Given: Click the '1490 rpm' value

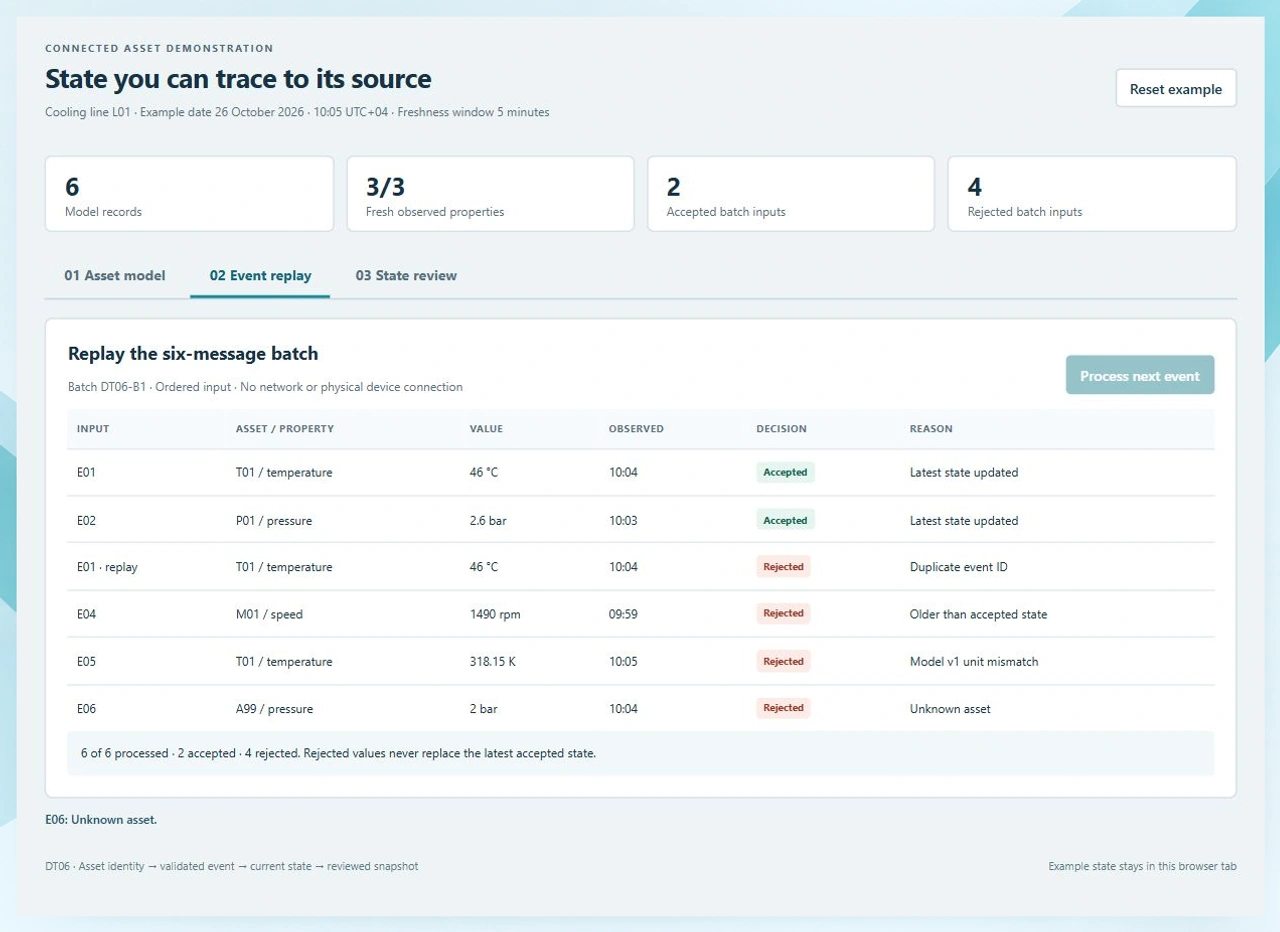Looking at the screenshot, I should click(495, 614).
